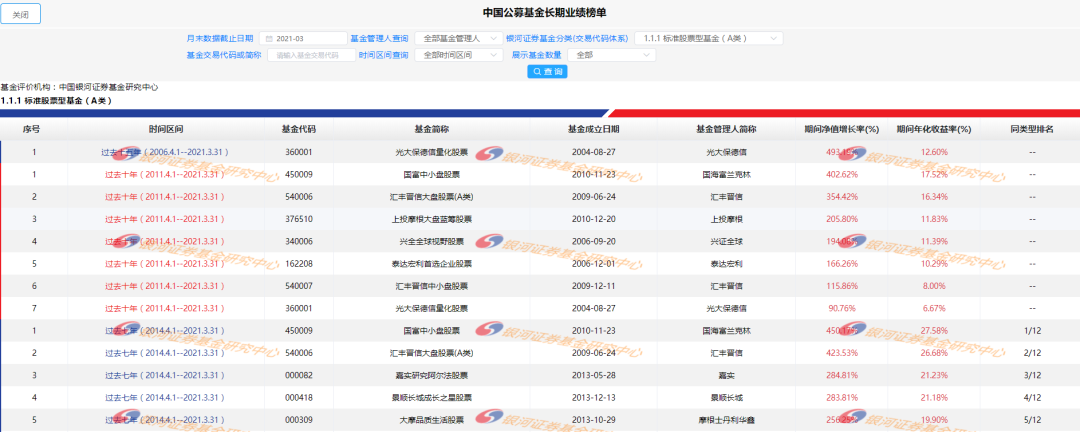Click annualized return value 21.23%

[x=935, y=376]
